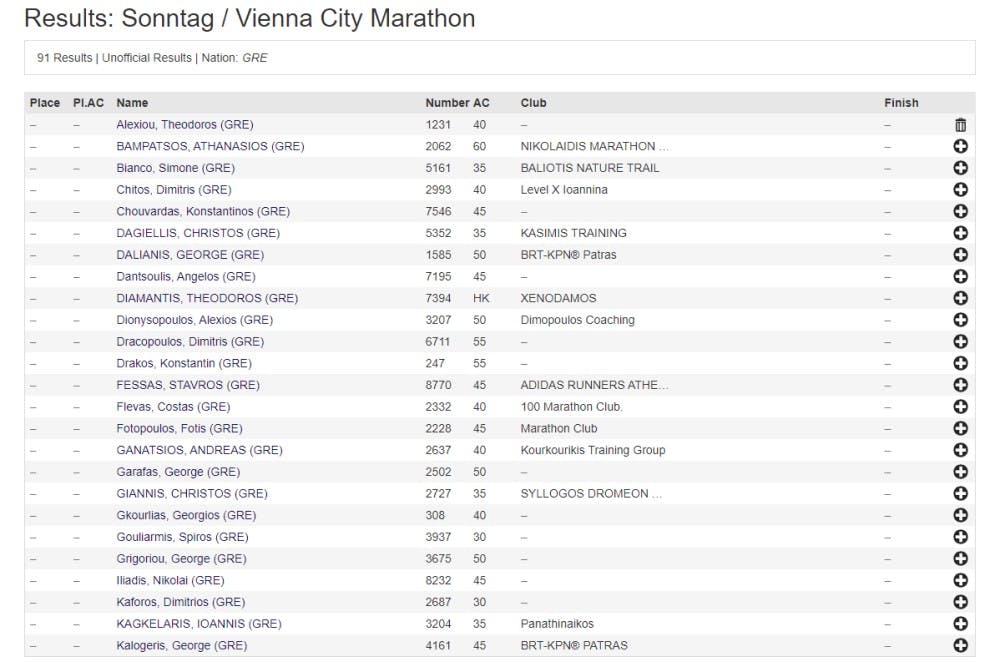Click plus icon for Kalogeris, George

[x=961, y=645]
